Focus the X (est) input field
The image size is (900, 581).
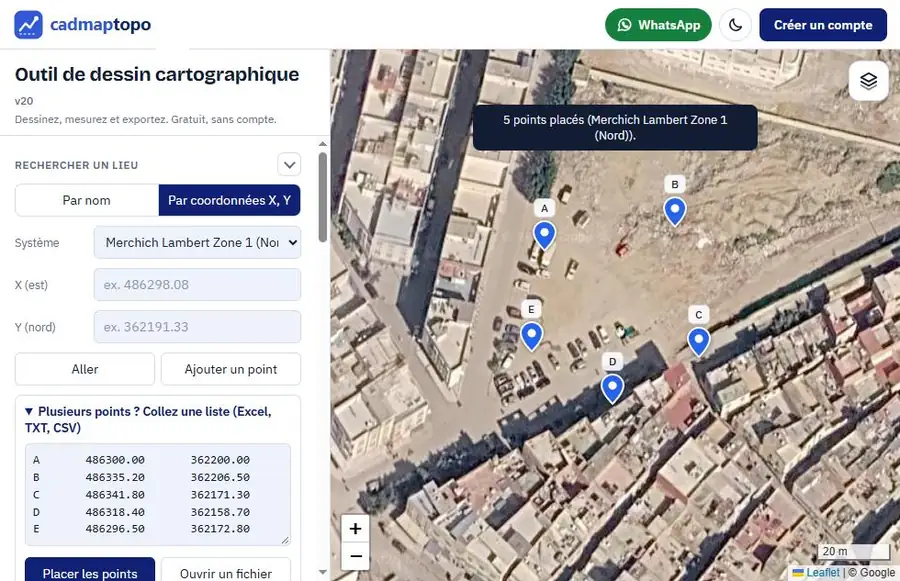pos(197,285)
